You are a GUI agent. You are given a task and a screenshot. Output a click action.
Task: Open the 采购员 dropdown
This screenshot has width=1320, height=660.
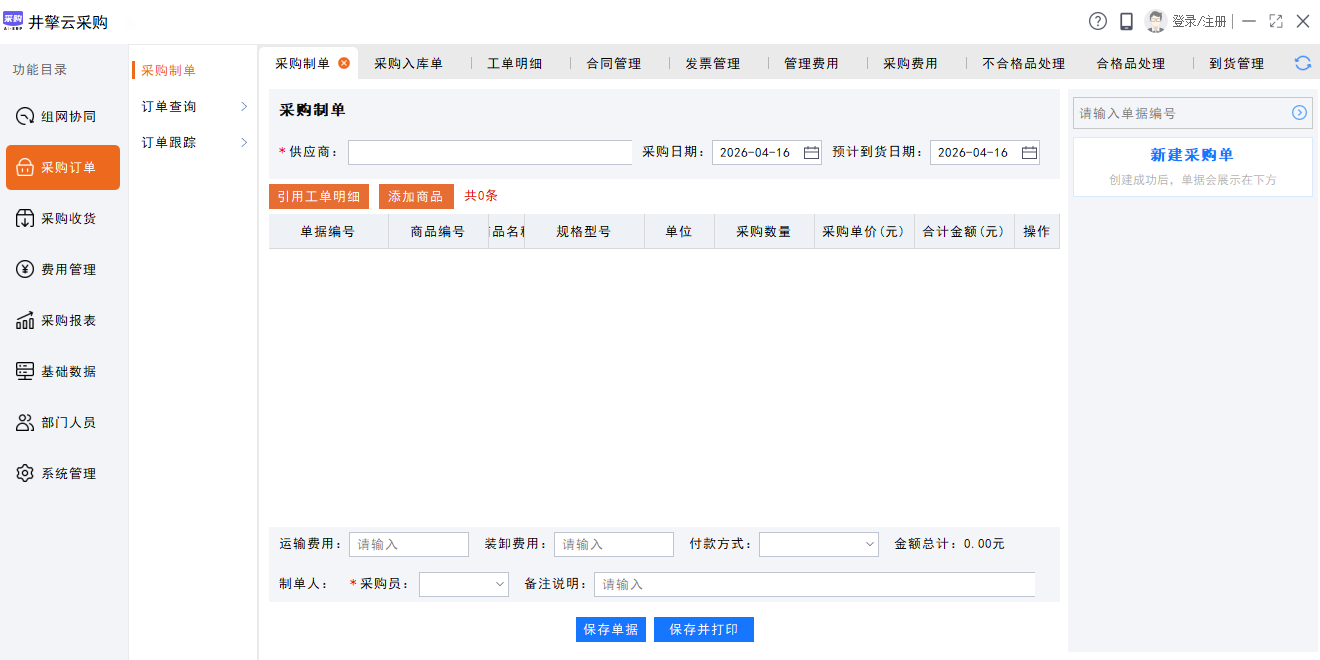pos(464,584)
